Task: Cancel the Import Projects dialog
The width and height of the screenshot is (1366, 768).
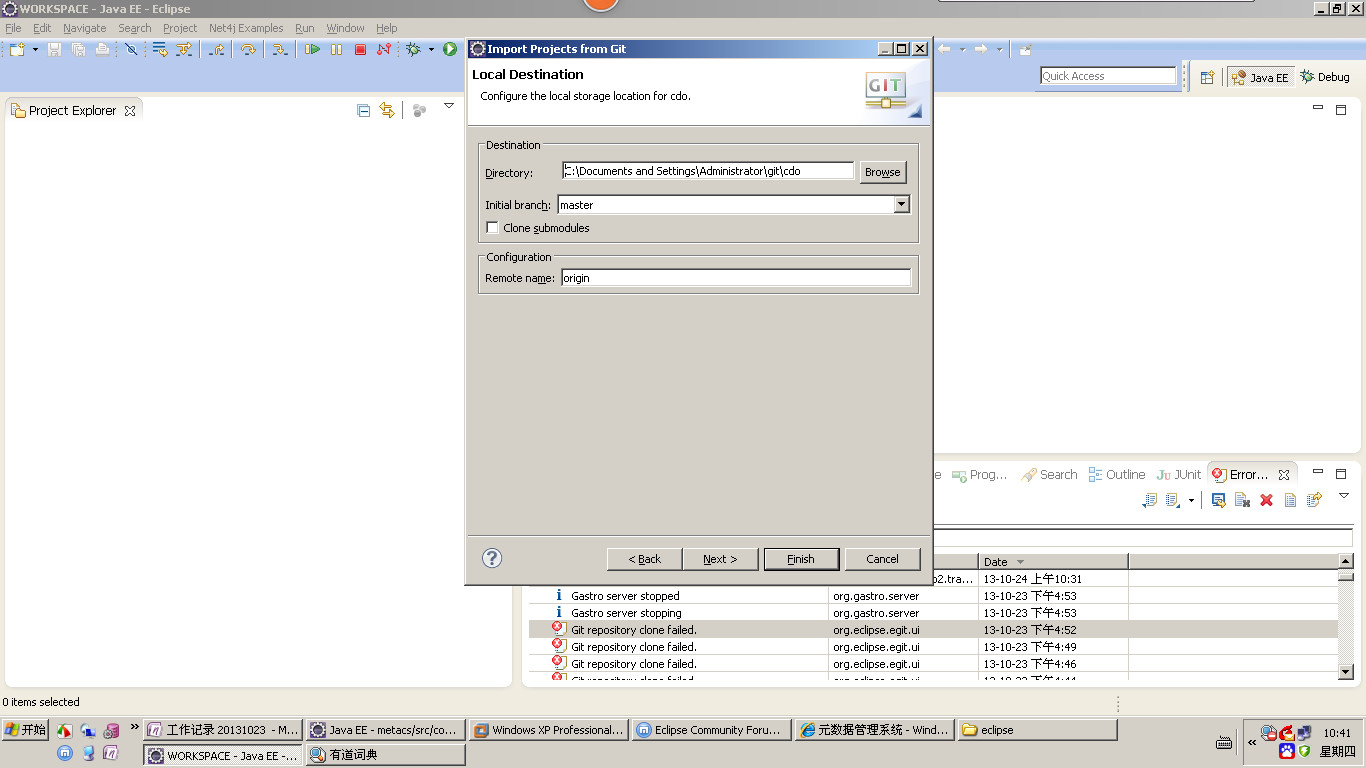Action: pyautogui.click(x=882, y=559)
